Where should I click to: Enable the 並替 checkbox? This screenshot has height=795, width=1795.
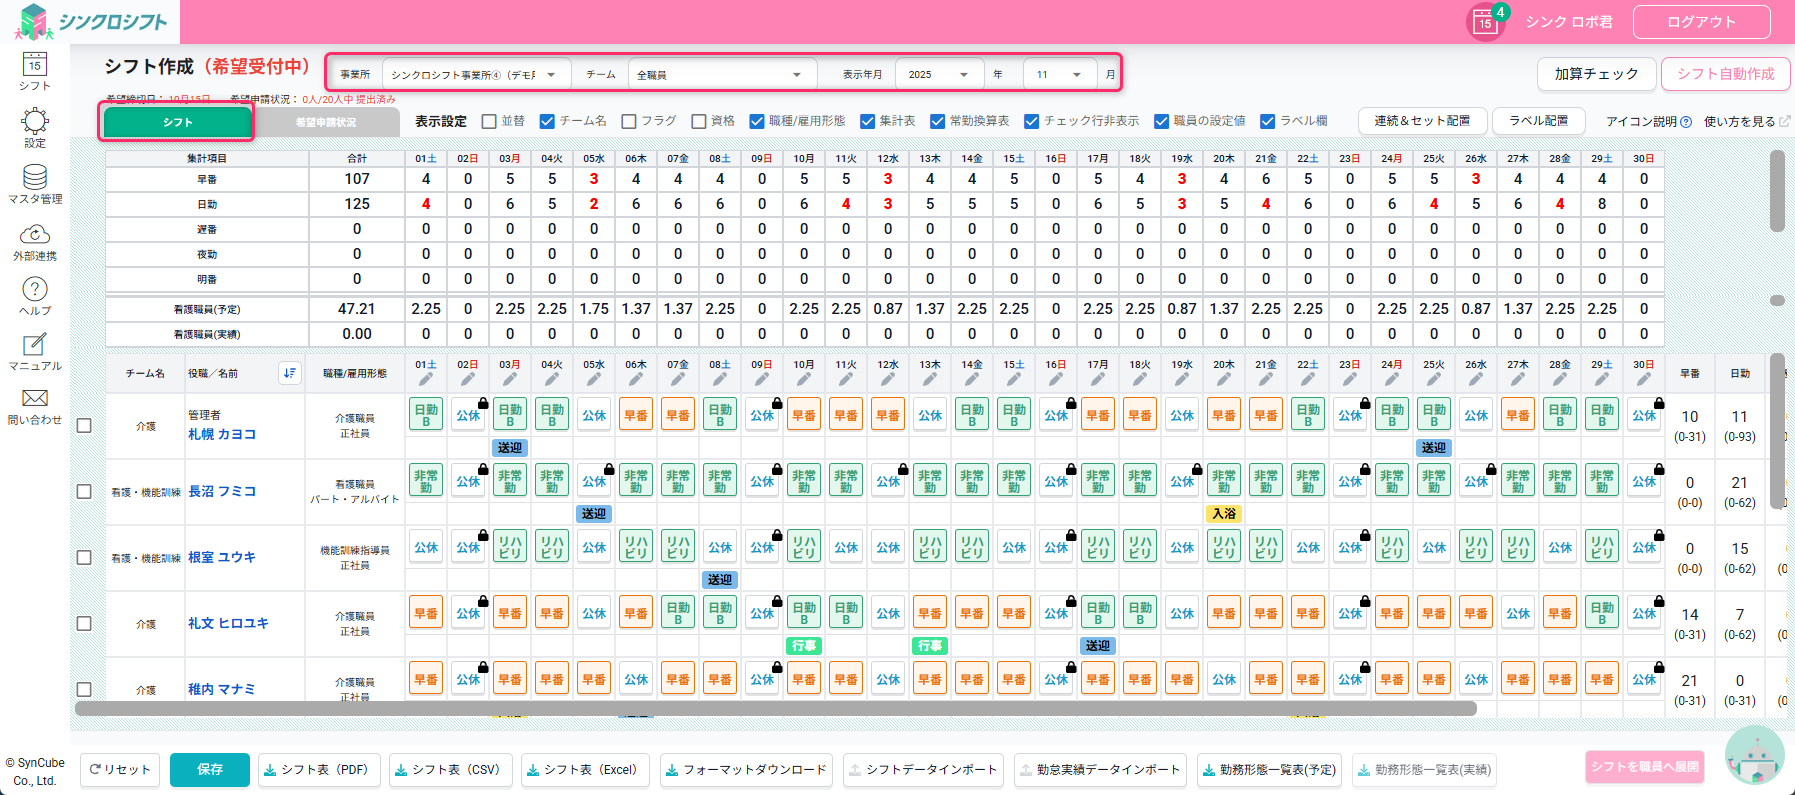489,121
